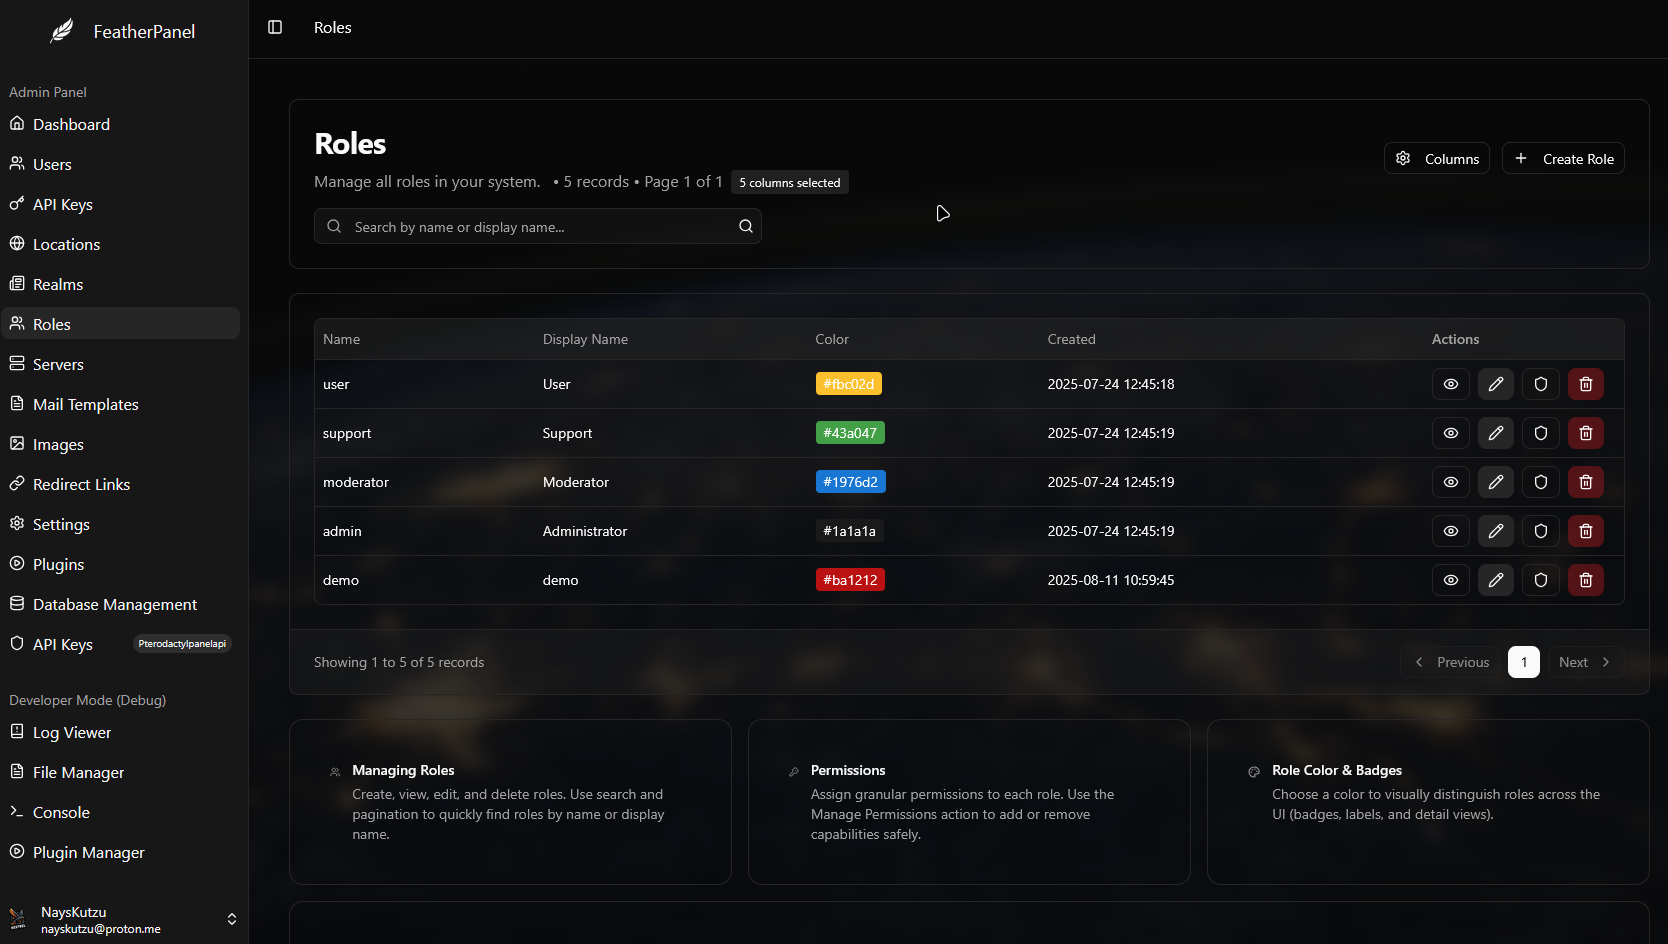Click the edit pencil for the user role
Viewport: 1668px width, 944px height.
tap(1495, 384)
